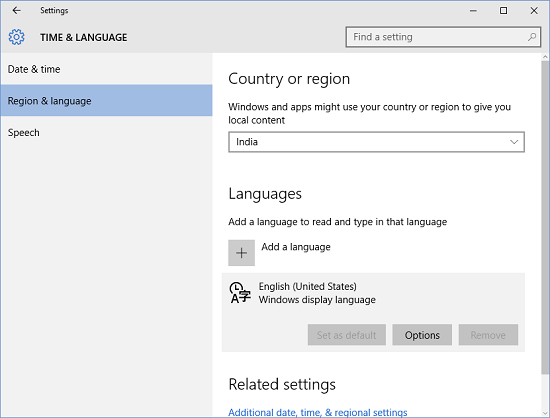
Task: Select English (United States) language entry
Action: (373, 312)
